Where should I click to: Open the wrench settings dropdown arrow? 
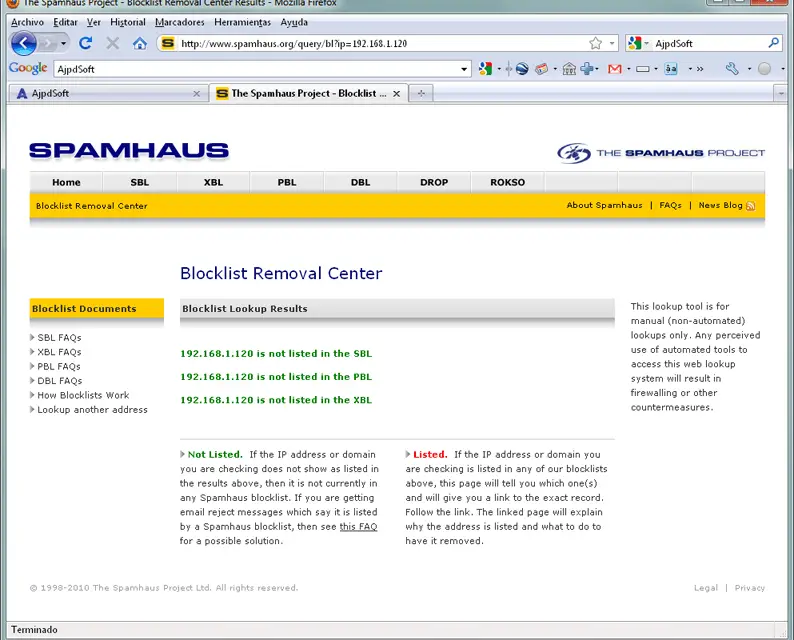(x=749, y=69)
